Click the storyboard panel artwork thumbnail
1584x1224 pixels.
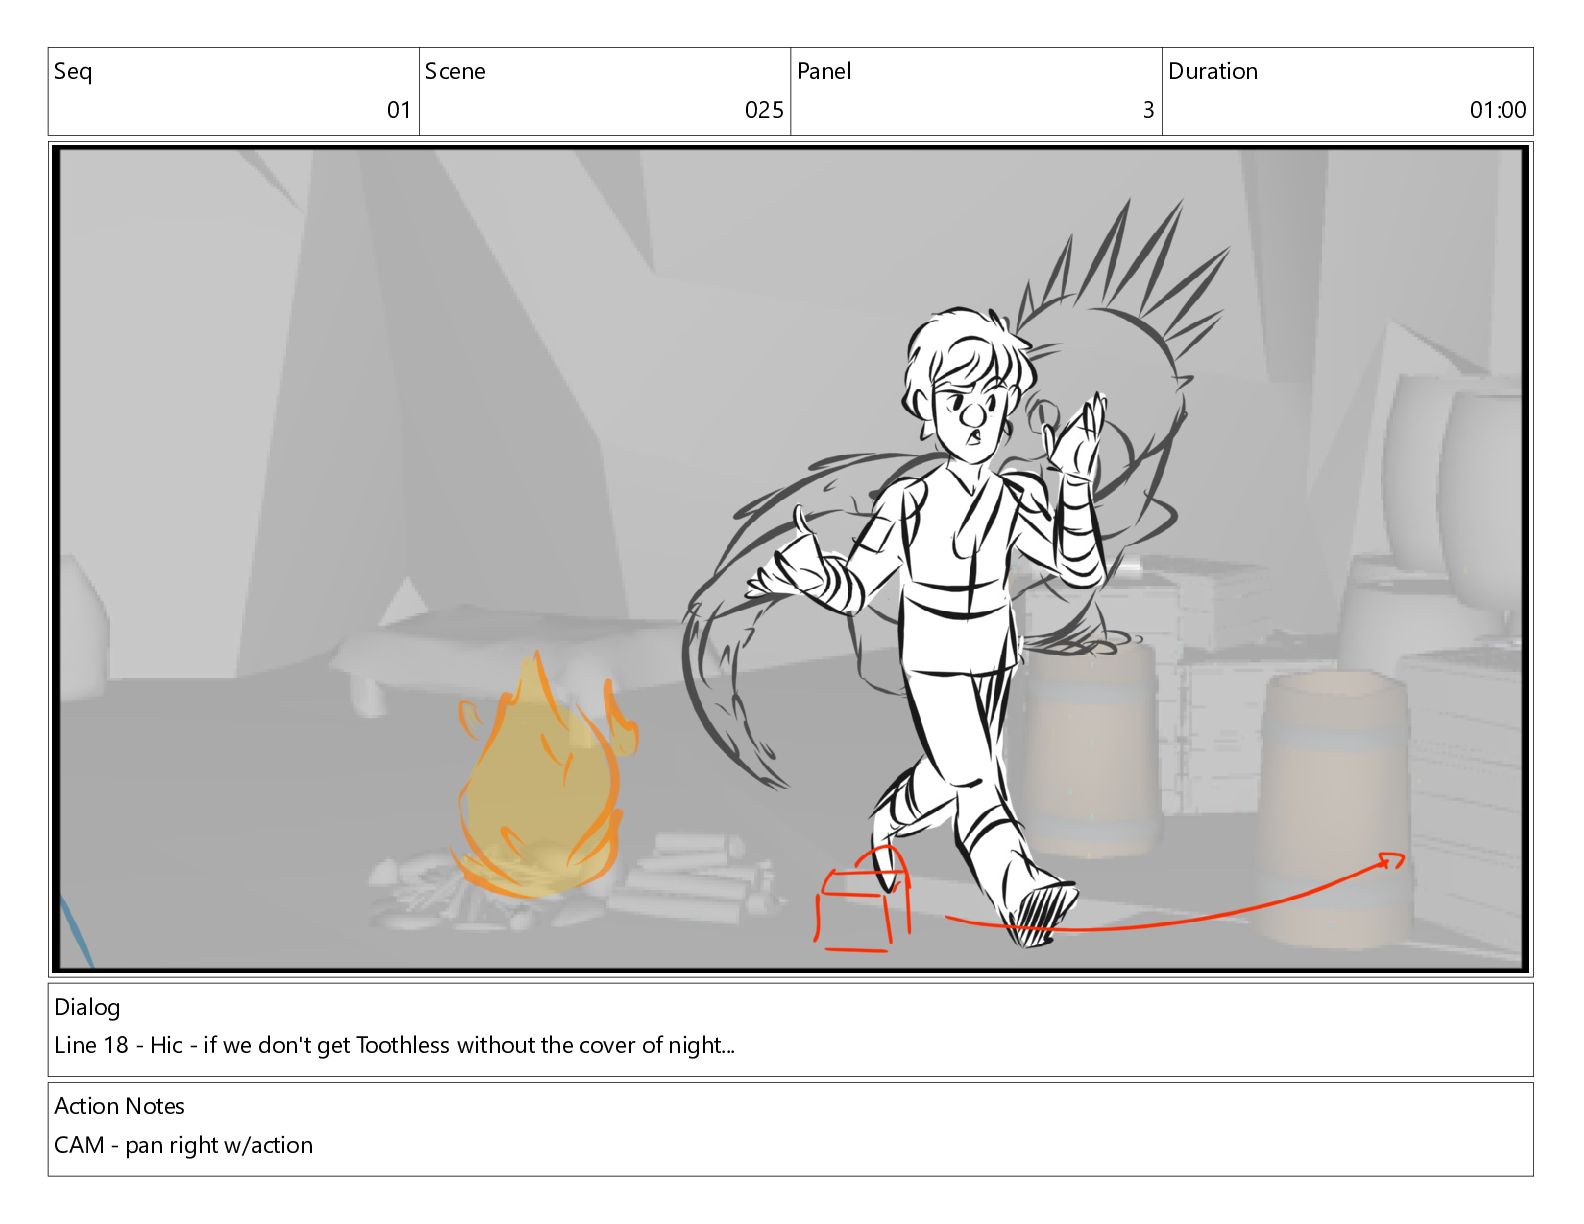791,559
